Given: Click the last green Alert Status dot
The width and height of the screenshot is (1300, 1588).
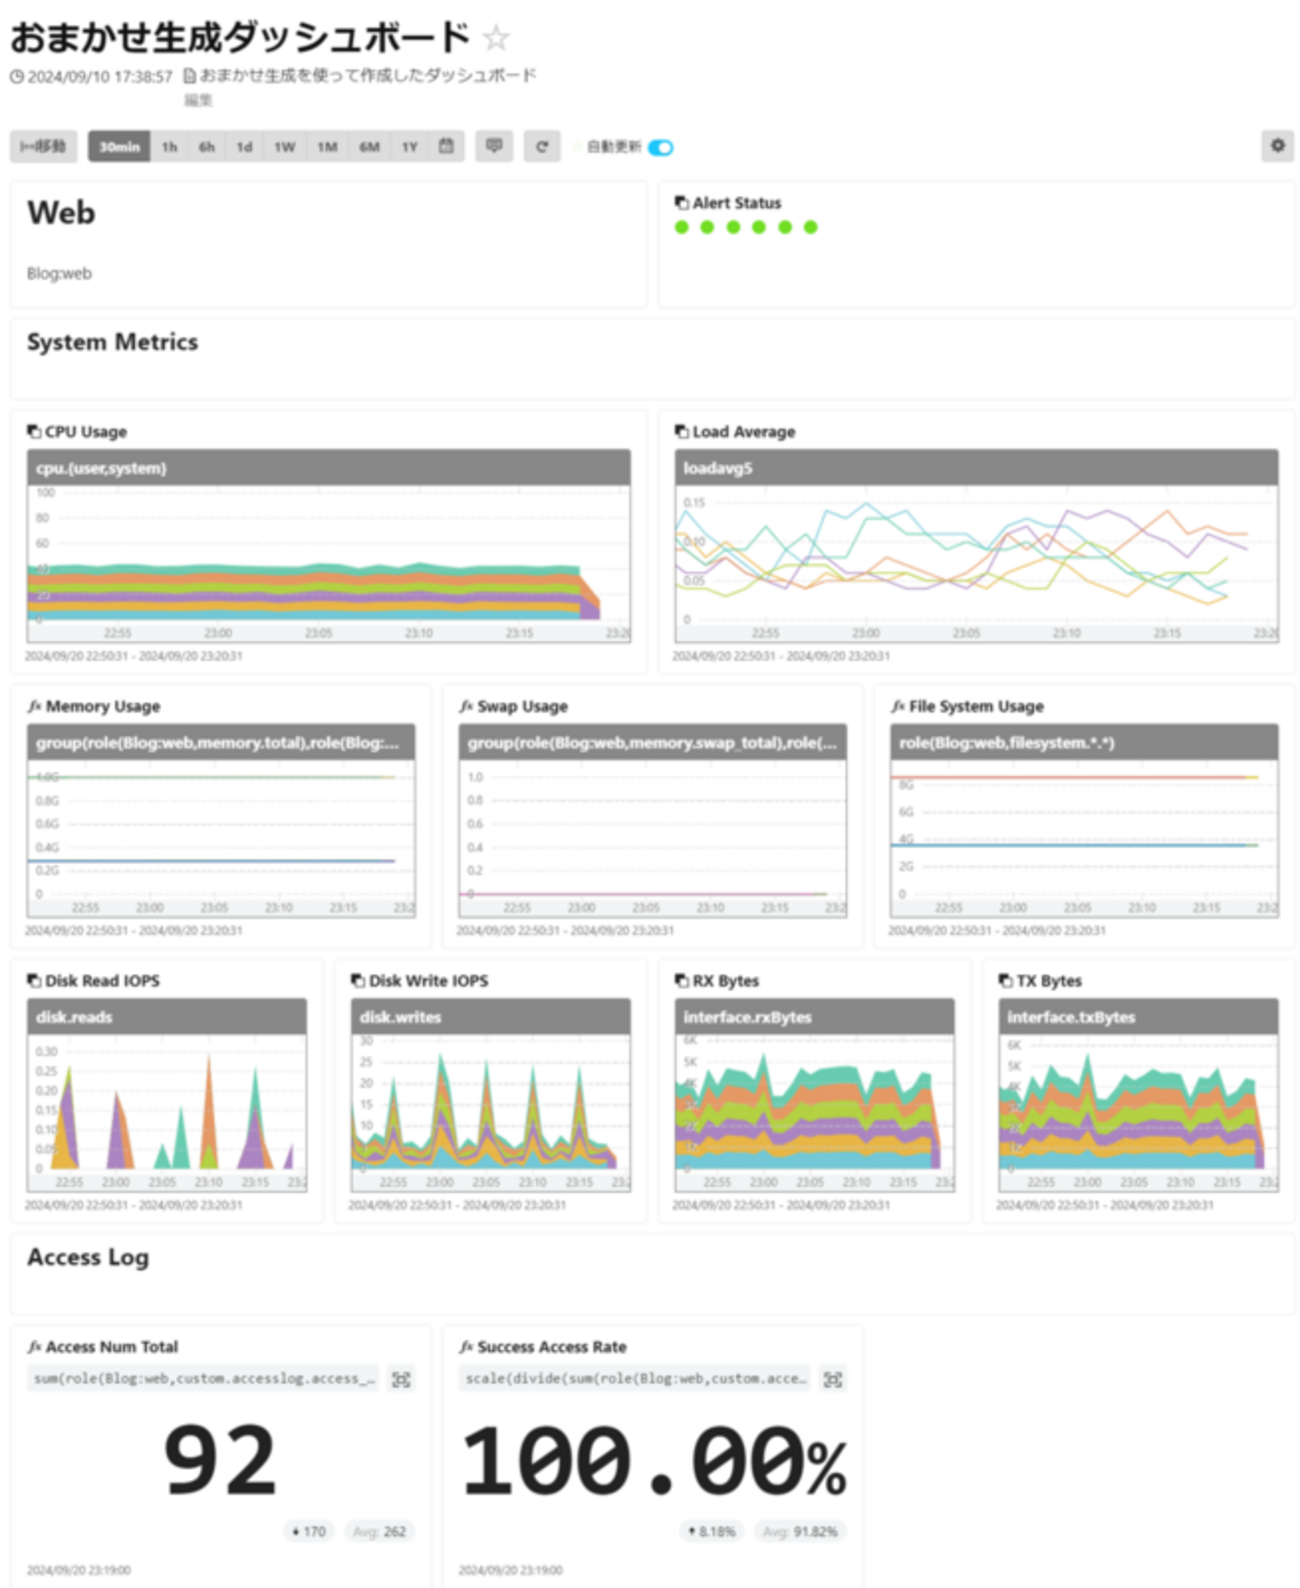Looking at the screenshot, I should tap(811, 227).
